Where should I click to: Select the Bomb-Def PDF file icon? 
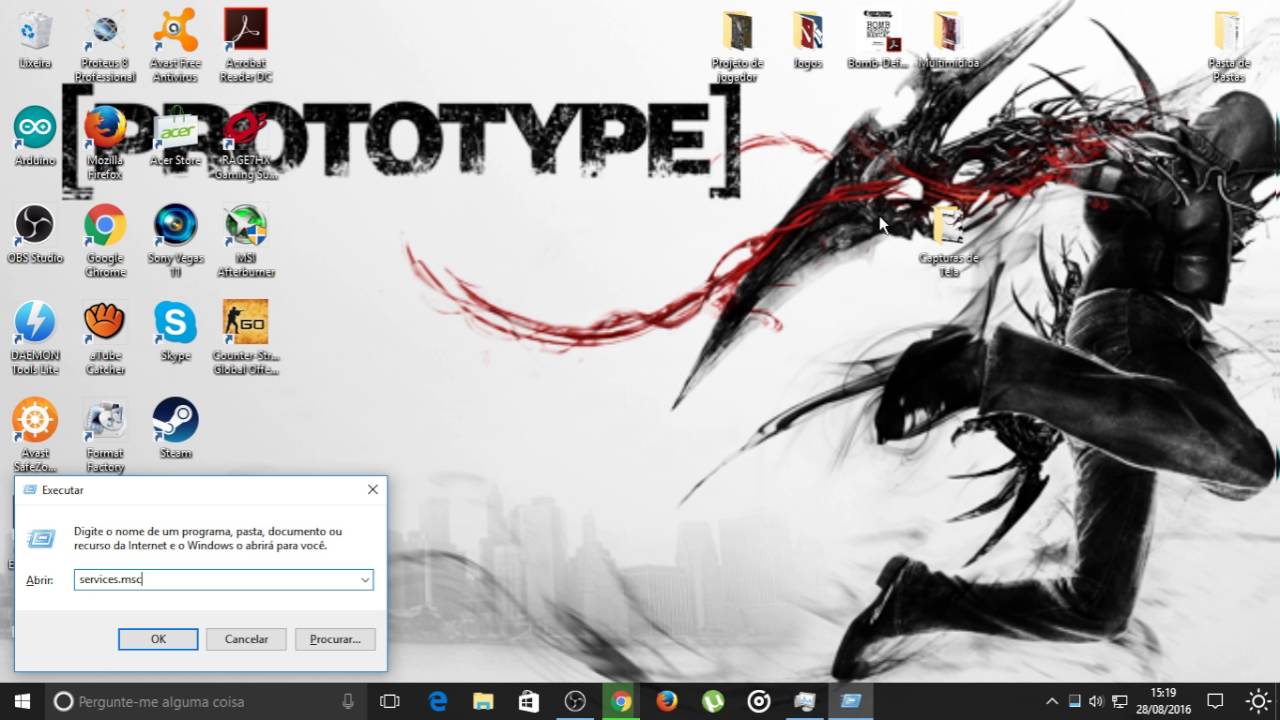877,39
